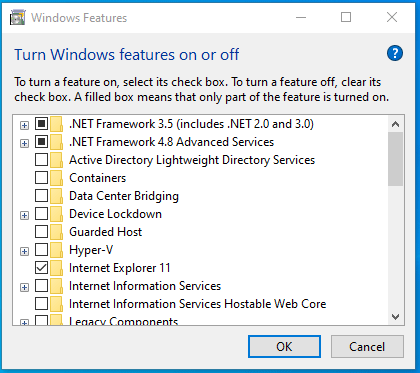This screenshot has width=420, height=373.
Task: Expand the .NET Framework 4.8 Advanced Services node
Action: [x=24, y=144]
